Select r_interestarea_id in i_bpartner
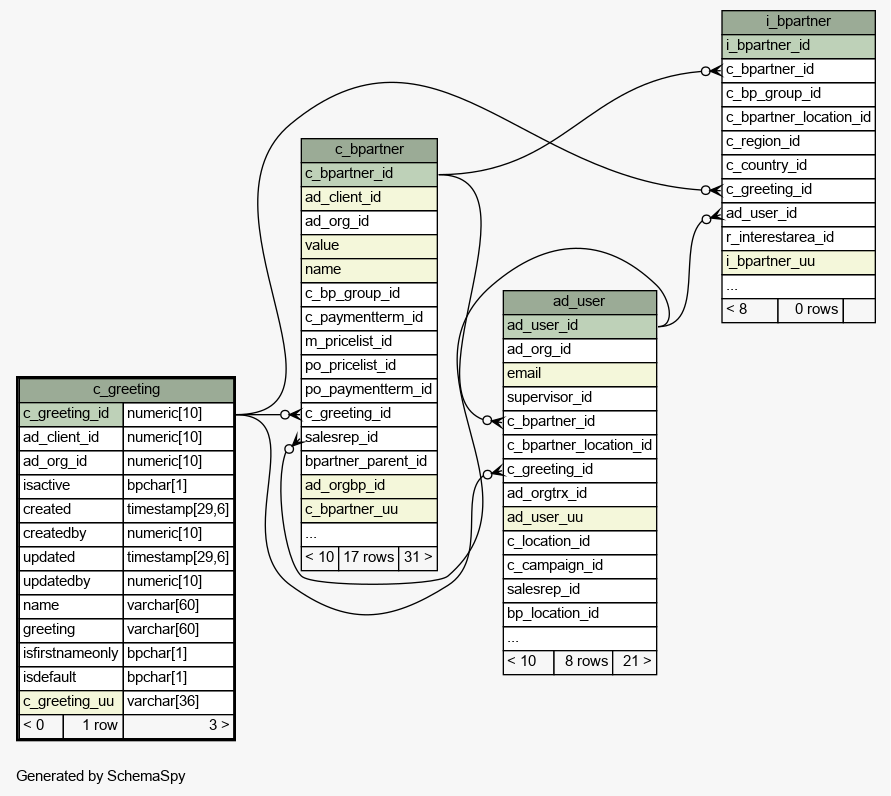 [798, 238]
